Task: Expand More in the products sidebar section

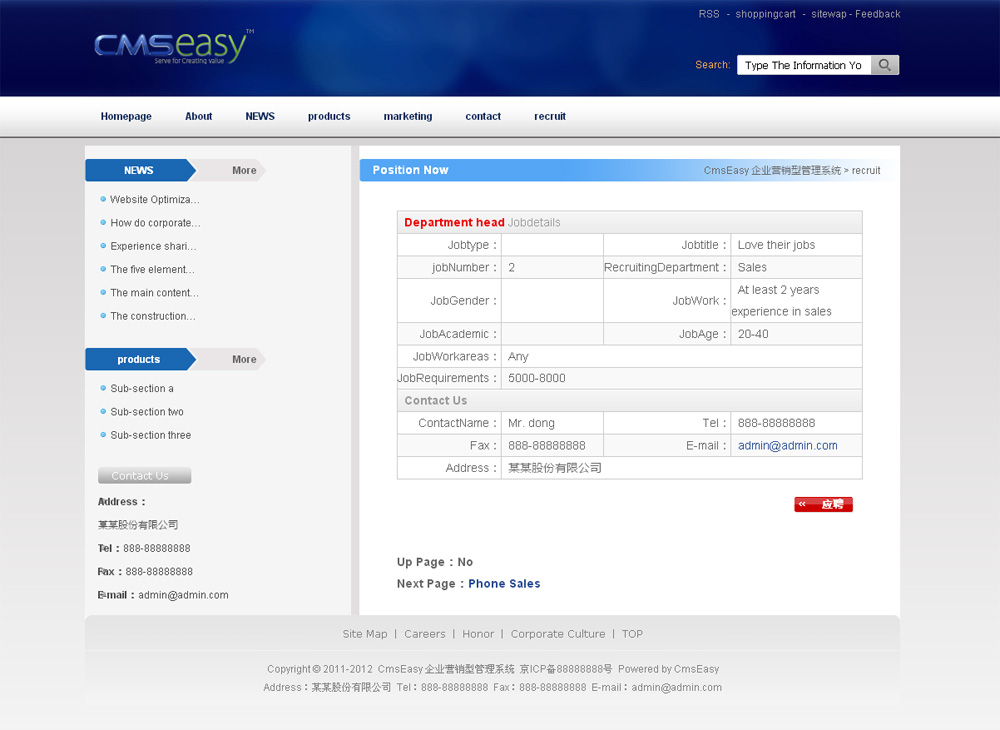Action: tap(244, 360)
